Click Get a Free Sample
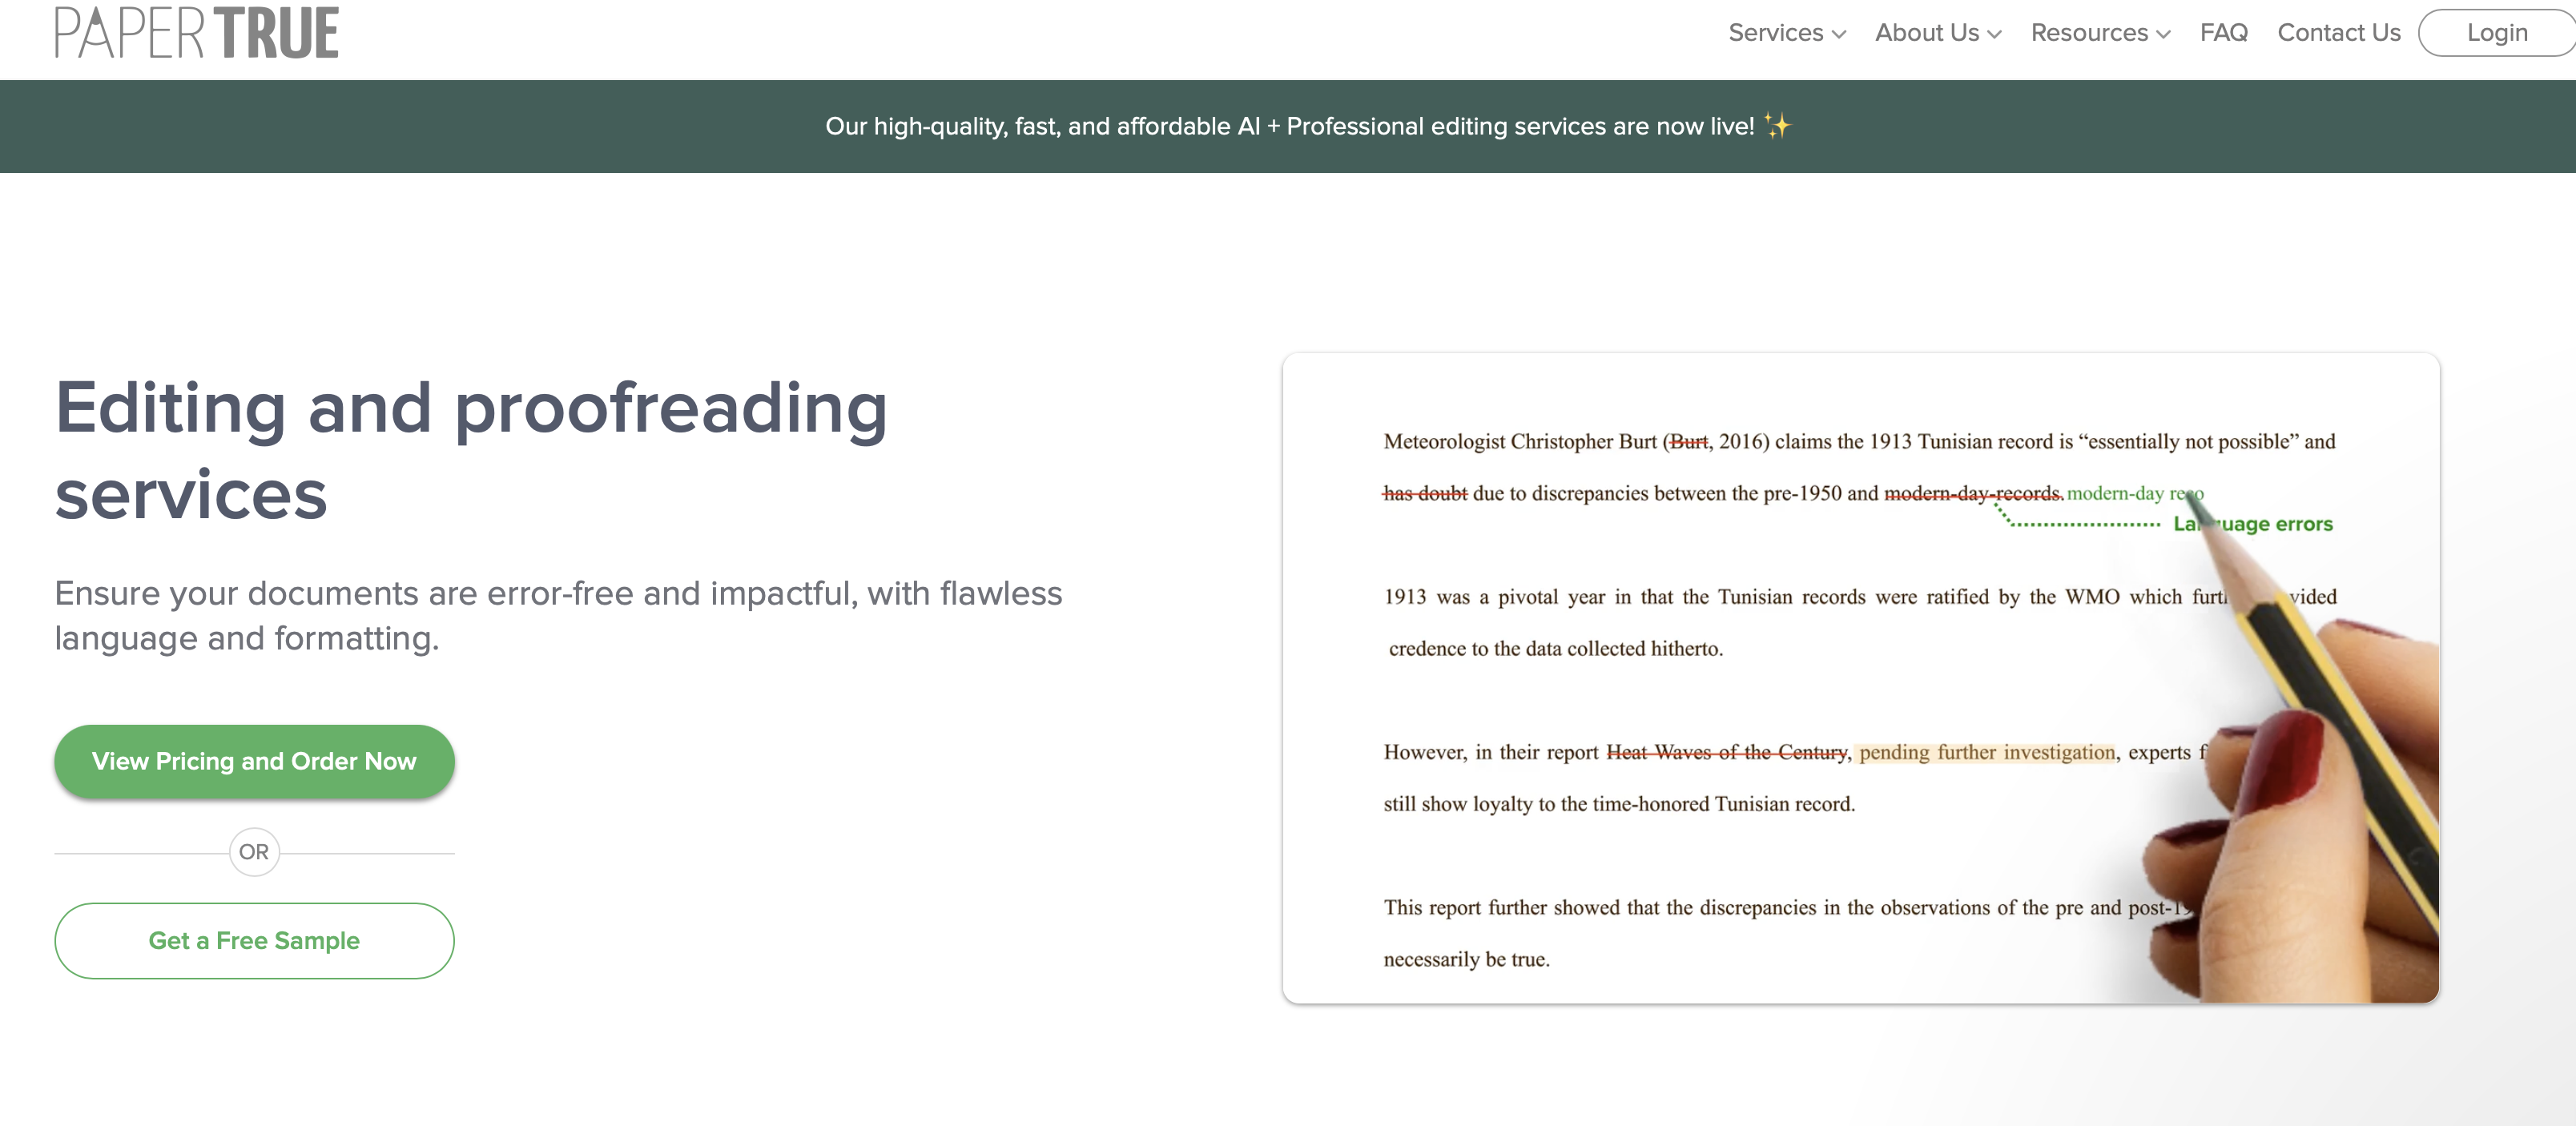The height and width of the screenshot is (1126, 2576). 254,941
